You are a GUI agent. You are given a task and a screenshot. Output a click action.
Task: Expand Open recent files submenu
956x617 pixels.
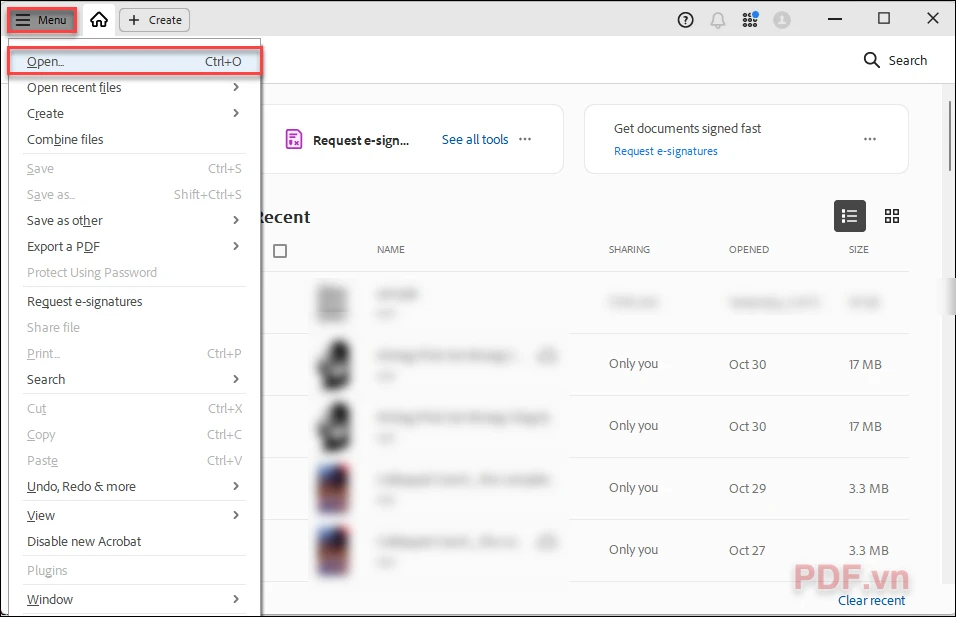click(134, 88)
